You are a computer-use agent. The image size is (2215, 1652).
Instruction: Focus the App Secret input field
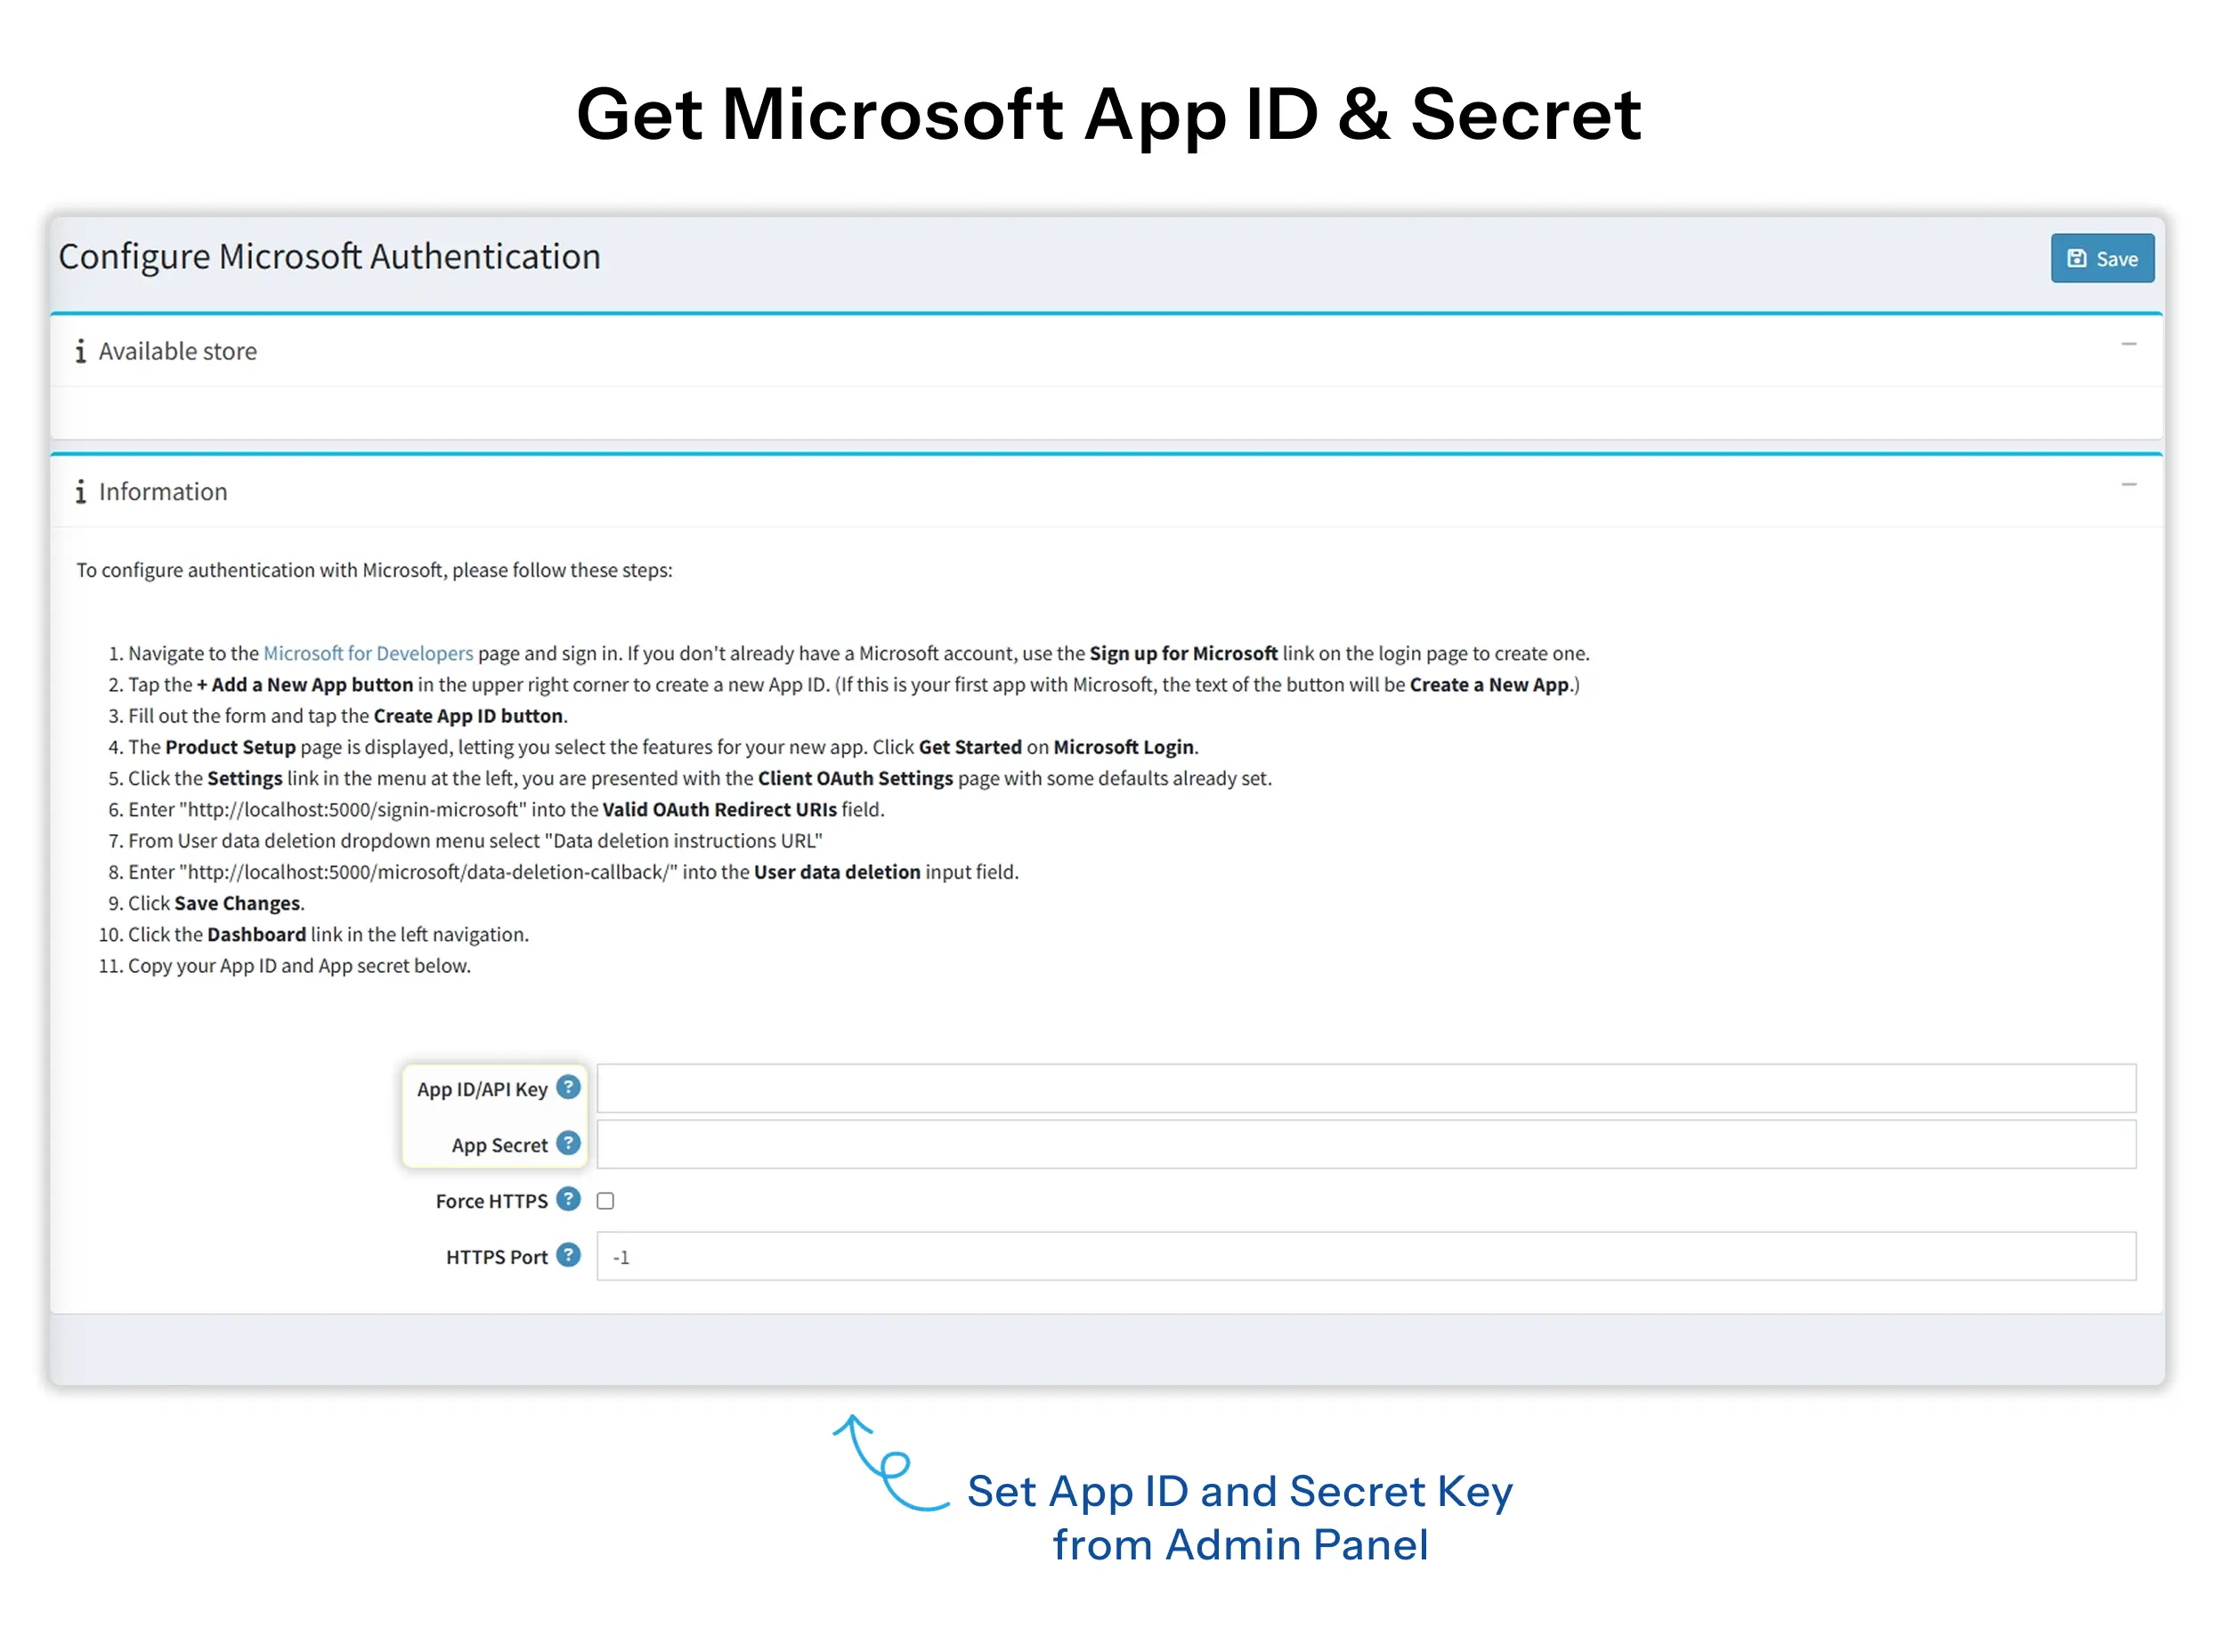click(1366, 1144)
